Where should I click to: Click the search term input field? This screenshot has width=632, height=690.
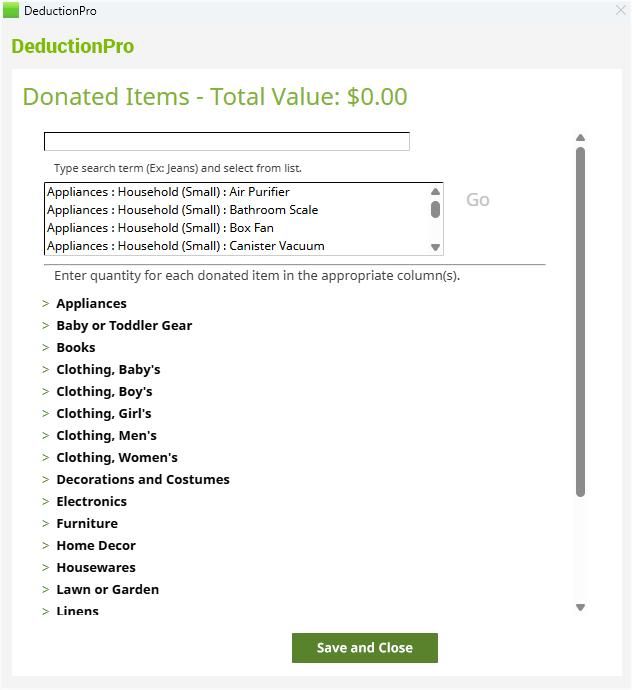(227, 142)
